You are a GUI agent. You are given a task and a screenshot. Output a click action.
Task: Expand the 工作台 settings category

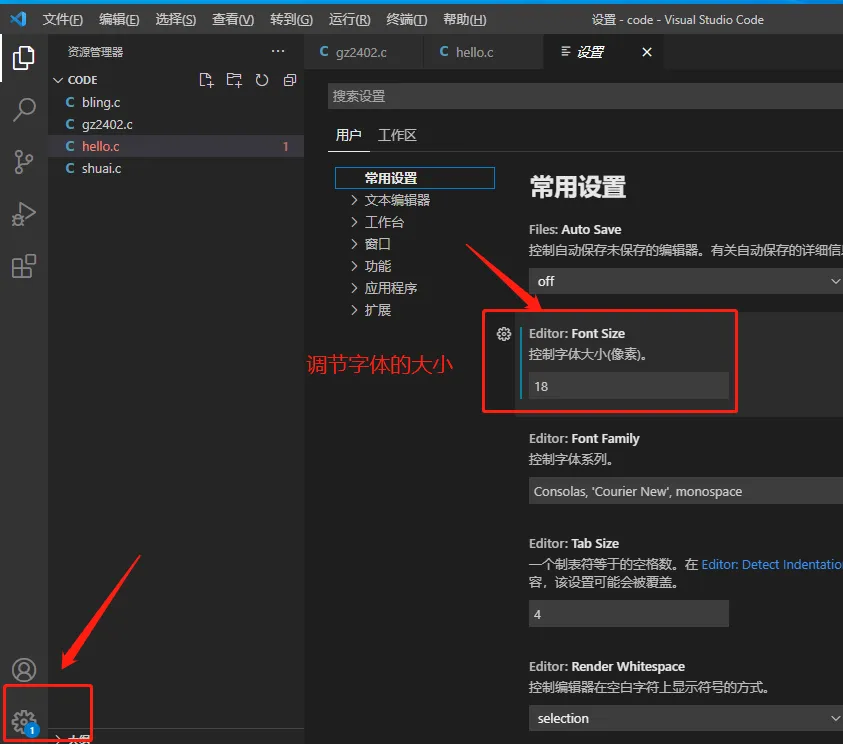tap(354, 222)
